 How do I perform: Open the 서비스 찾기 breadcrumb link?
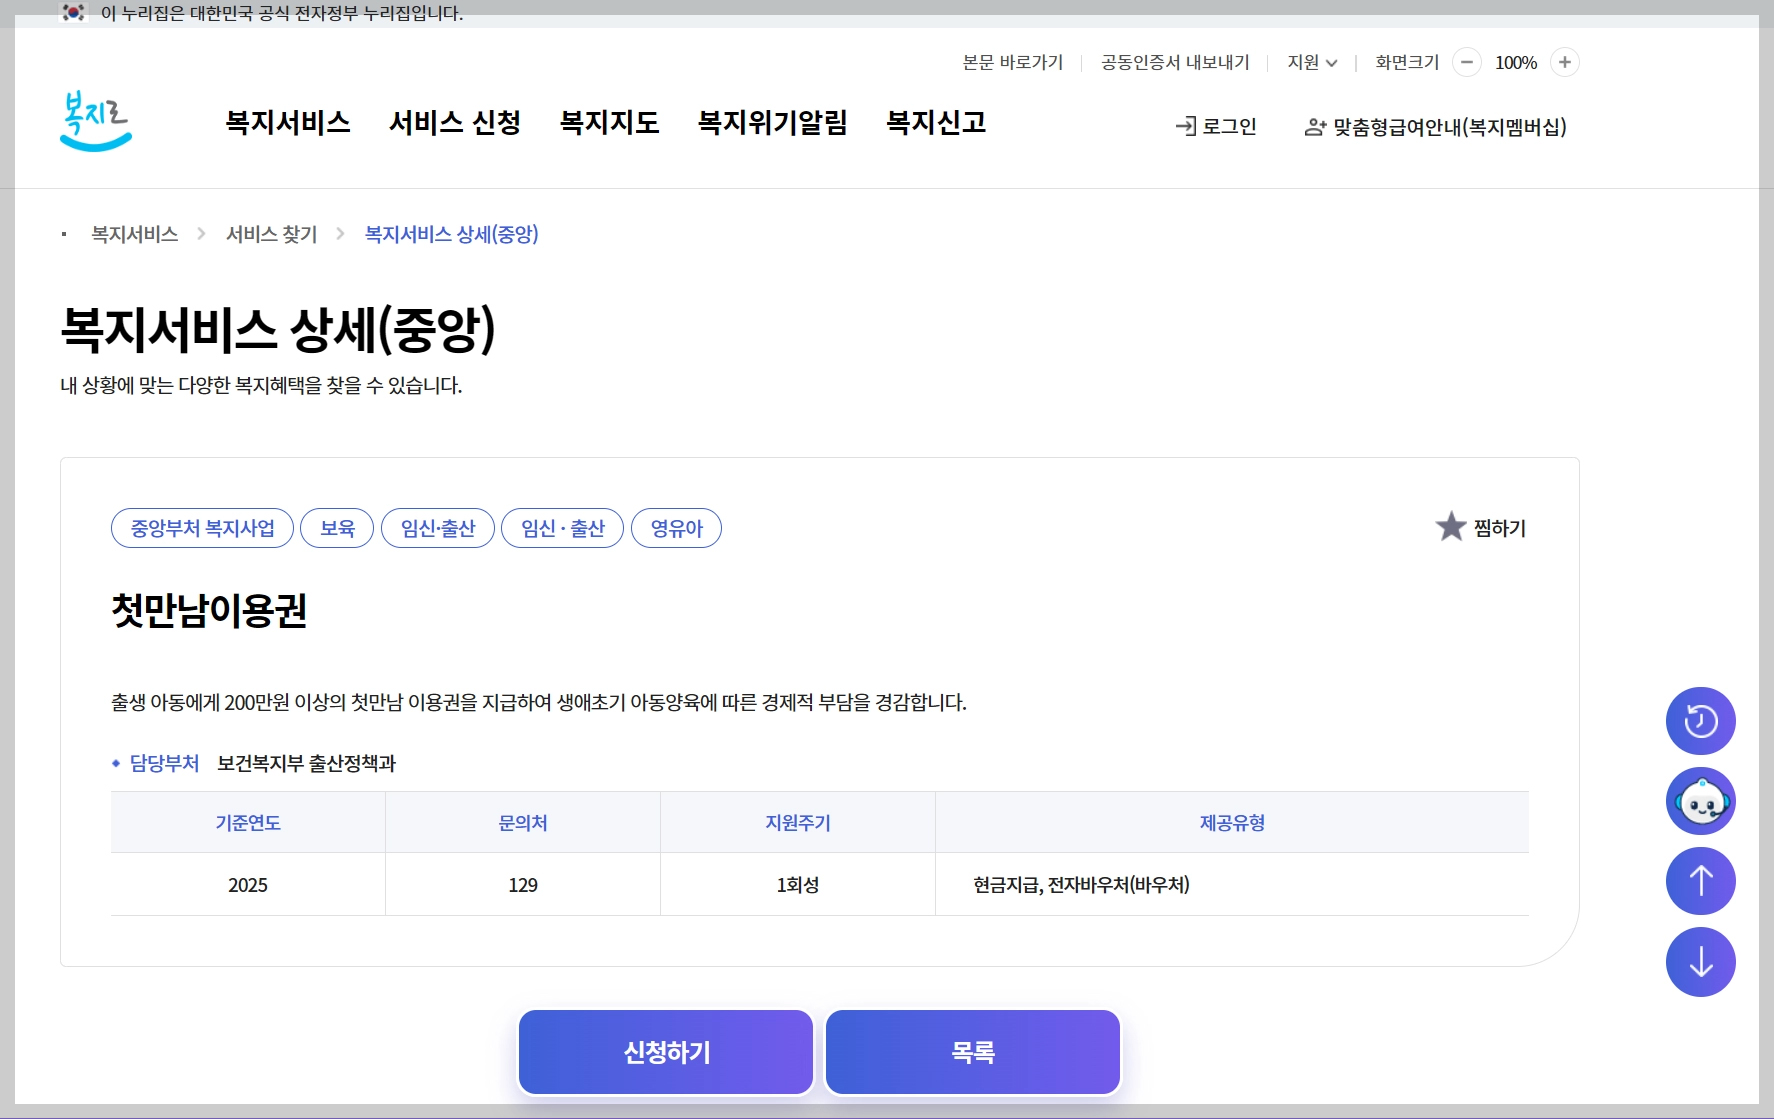pos(270,235)
